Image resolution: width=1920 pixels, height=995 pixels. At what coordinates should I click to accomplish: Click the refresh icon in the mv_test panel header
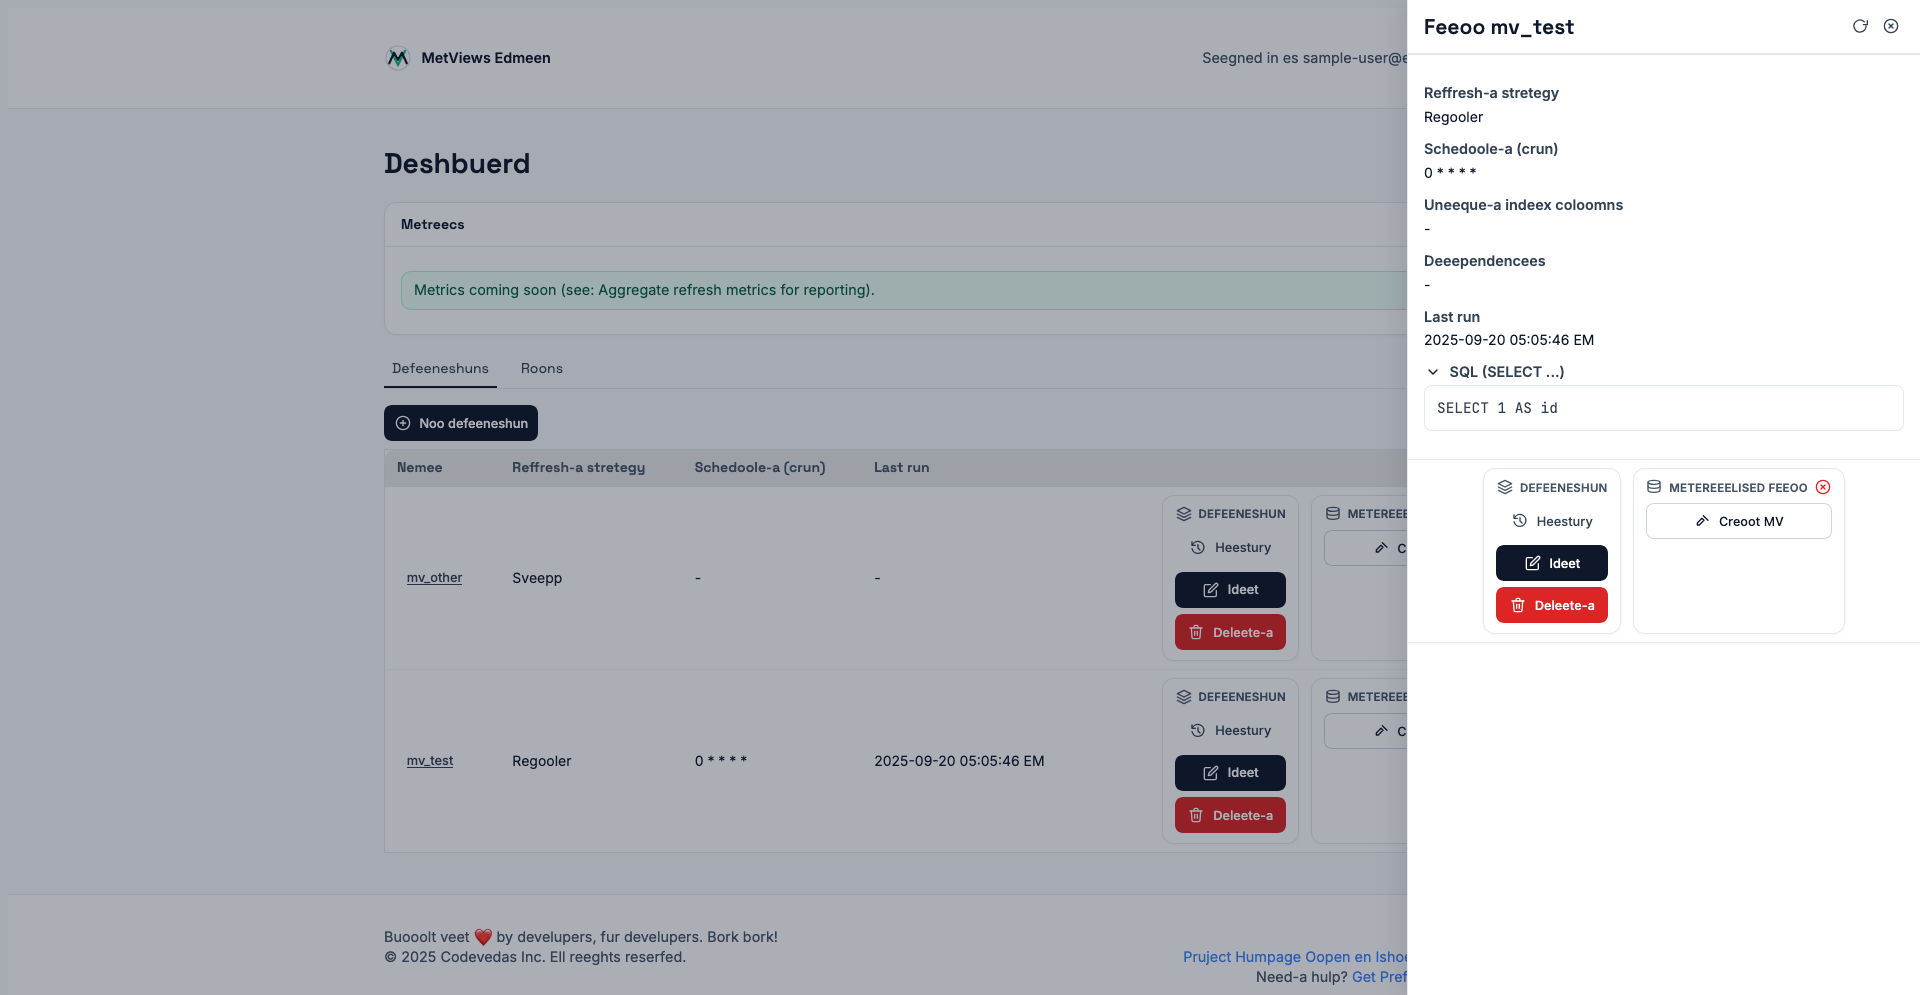1860,26
